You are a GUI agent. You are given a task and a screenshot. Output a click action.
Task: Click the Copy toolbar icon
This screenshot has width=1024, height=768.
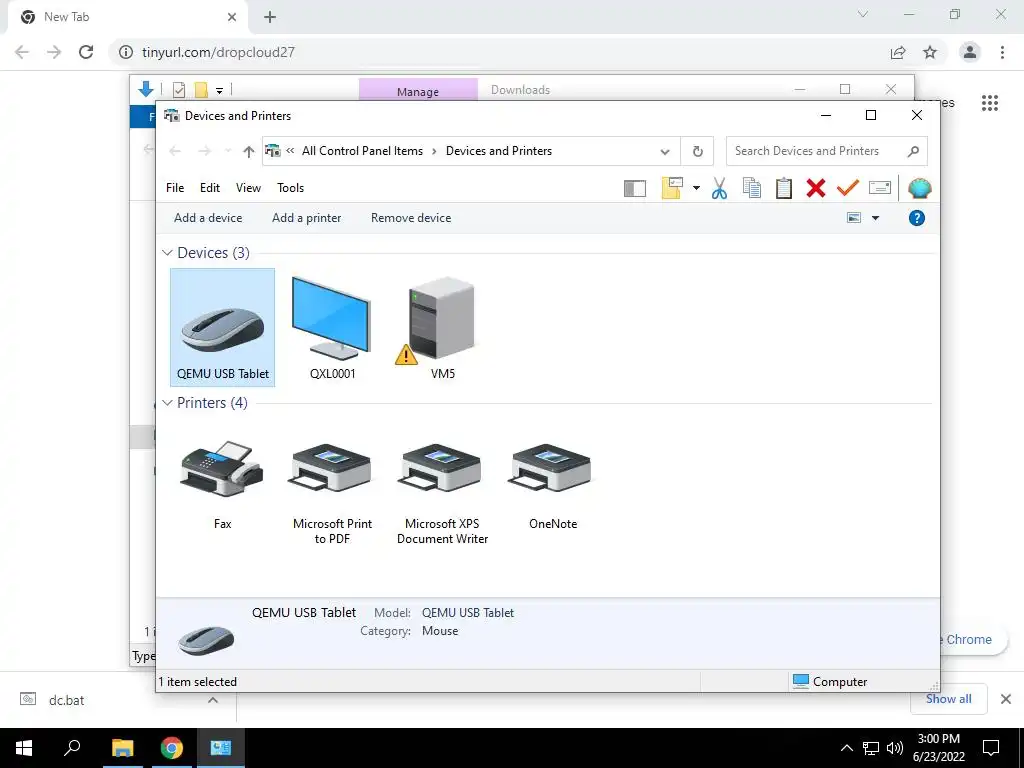coord(752,189)
